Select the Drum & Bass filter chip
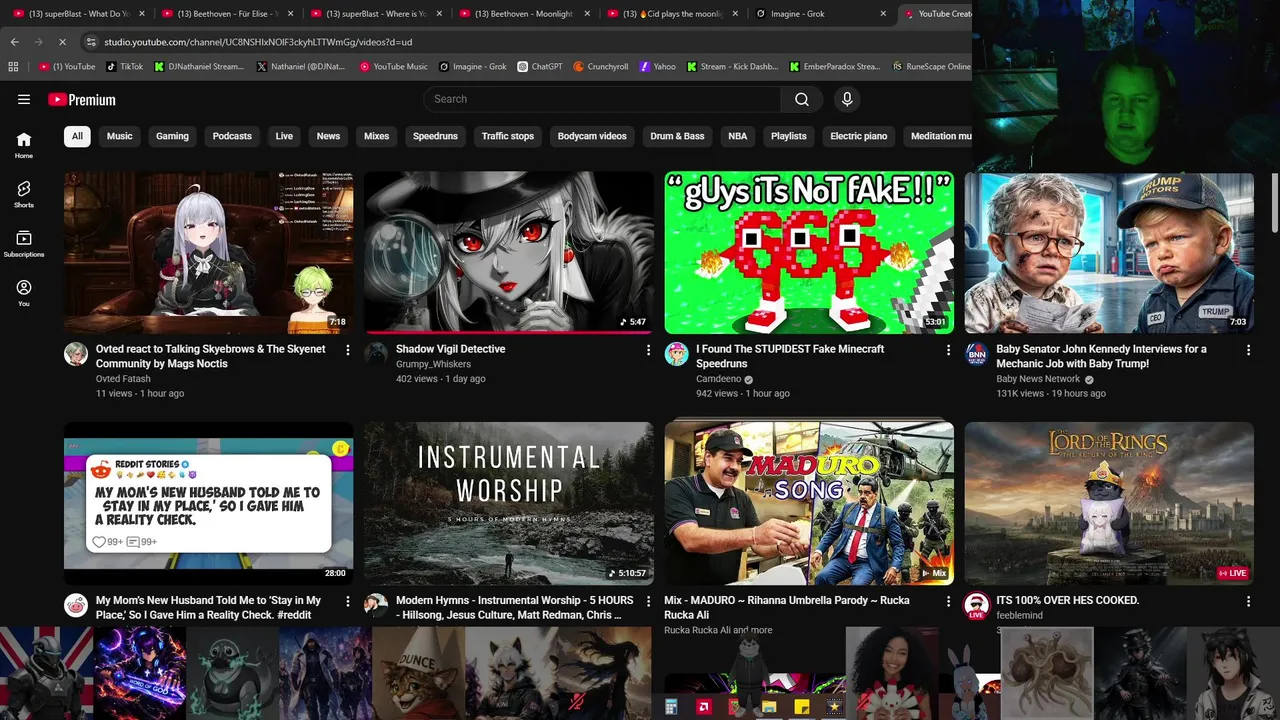This screenshot has width=1280, height=720. (677, 136)
